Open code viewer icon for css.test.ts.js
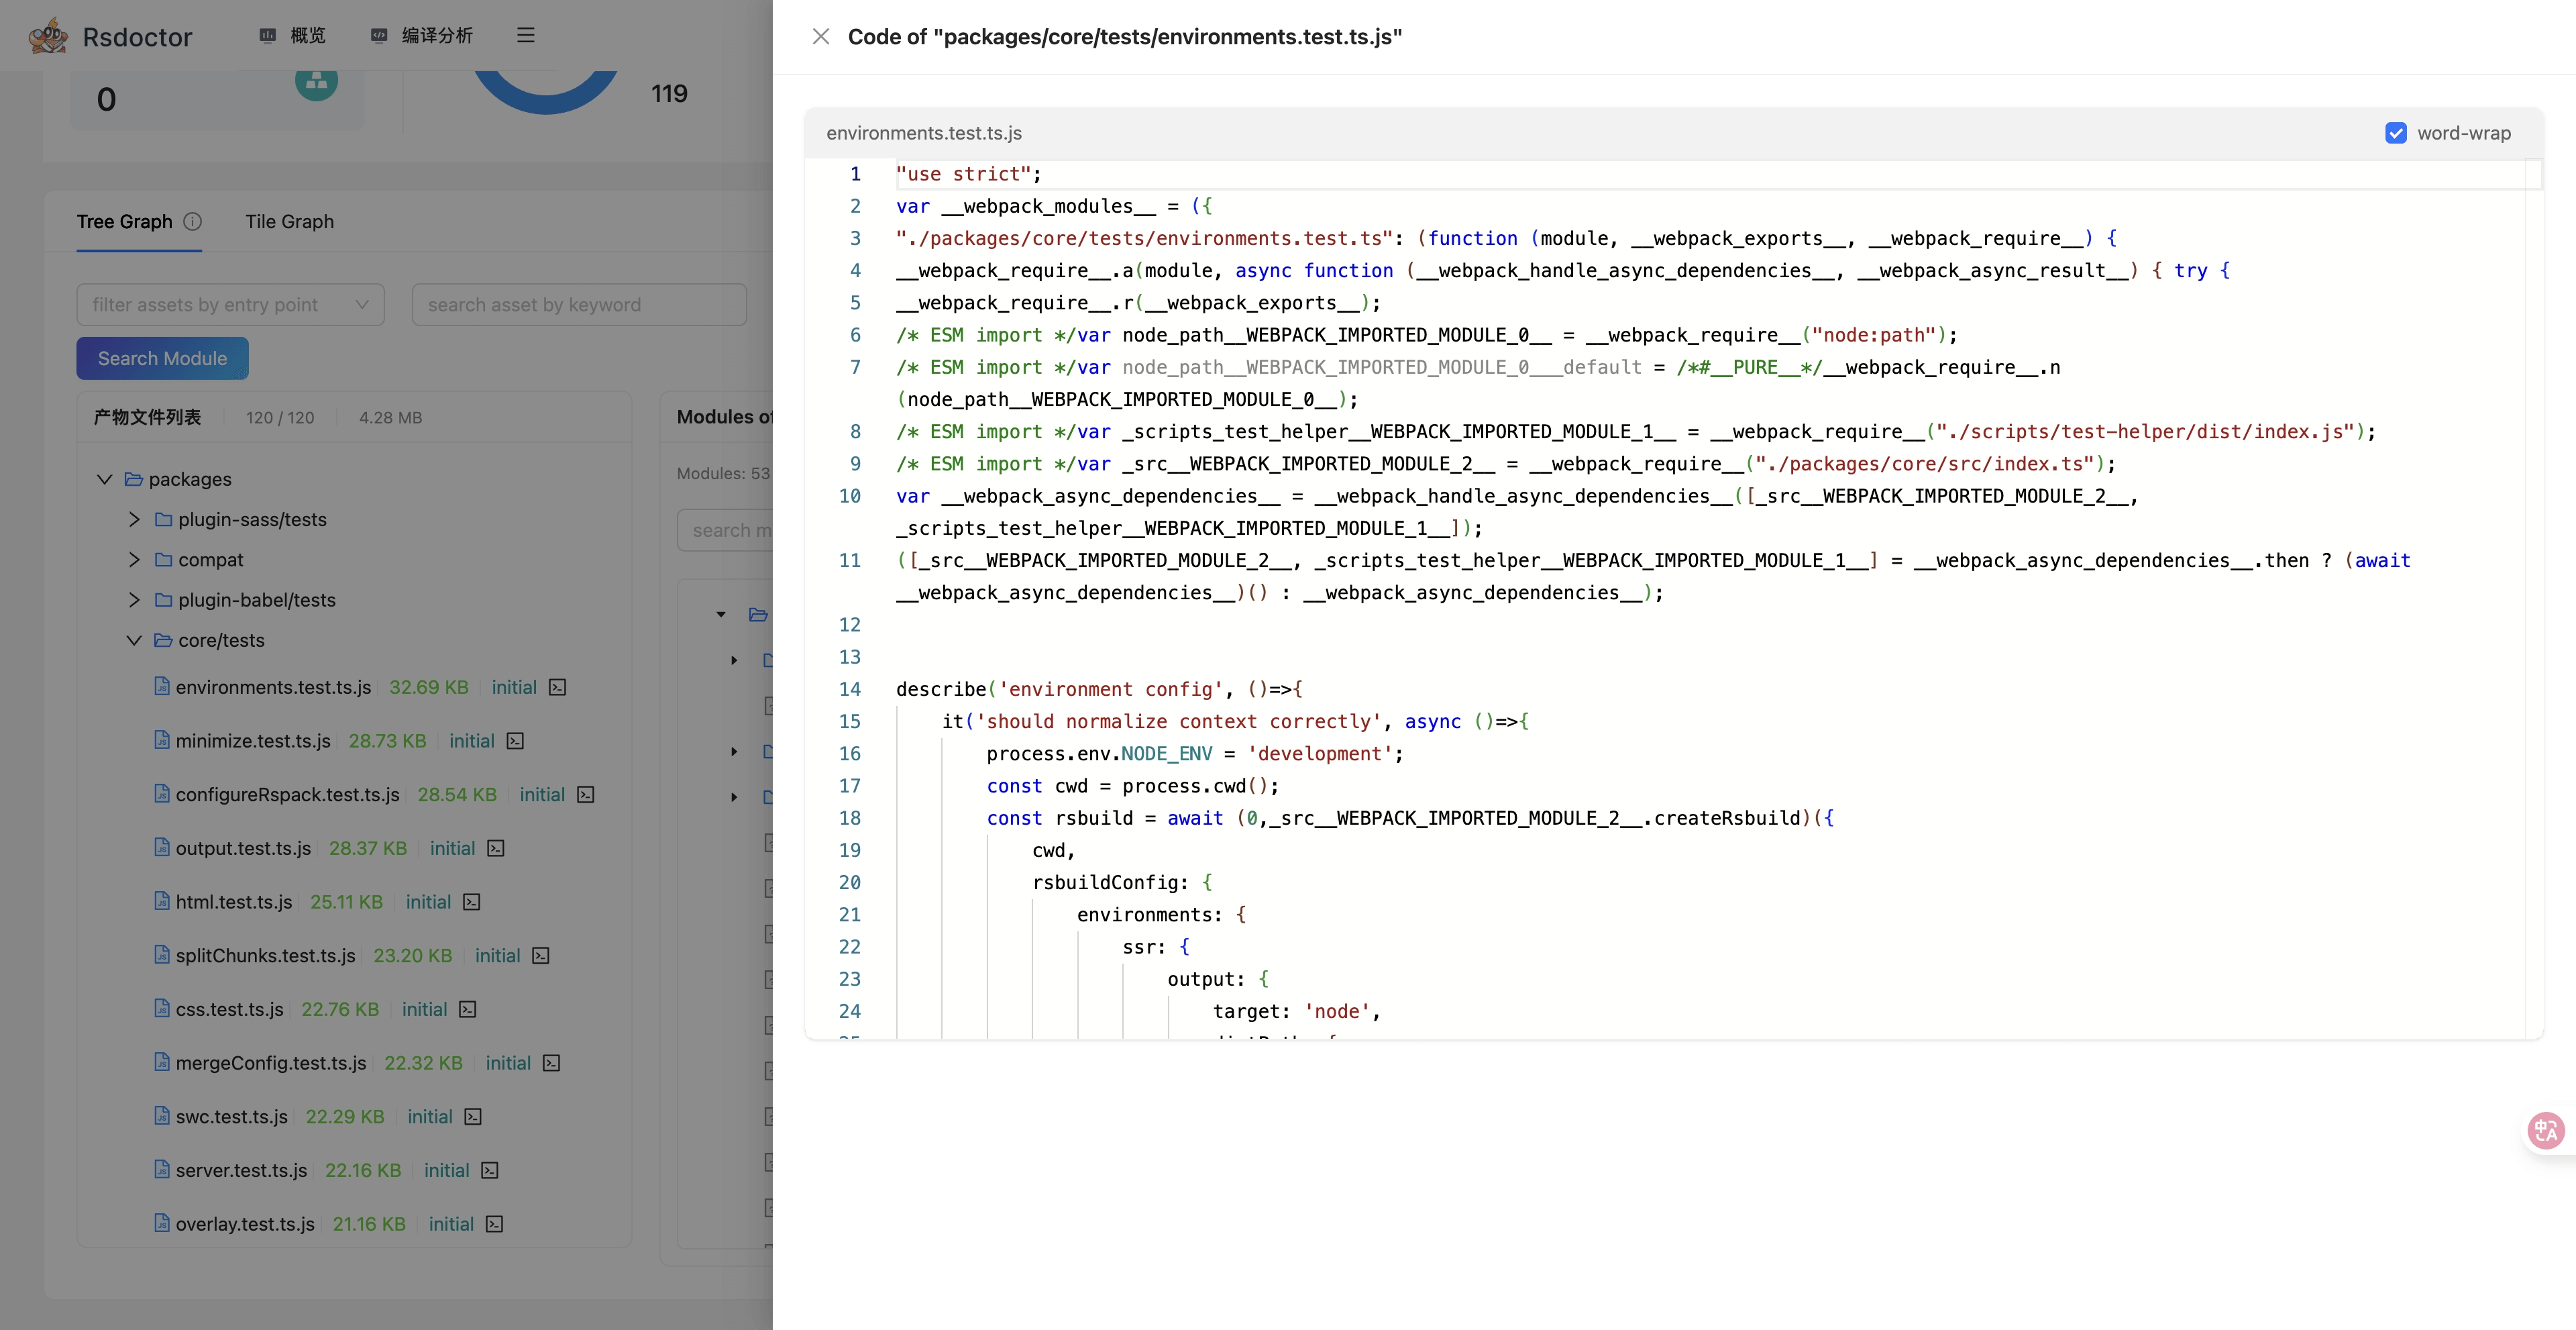 pyautogui.click(x=468, y=1009)
